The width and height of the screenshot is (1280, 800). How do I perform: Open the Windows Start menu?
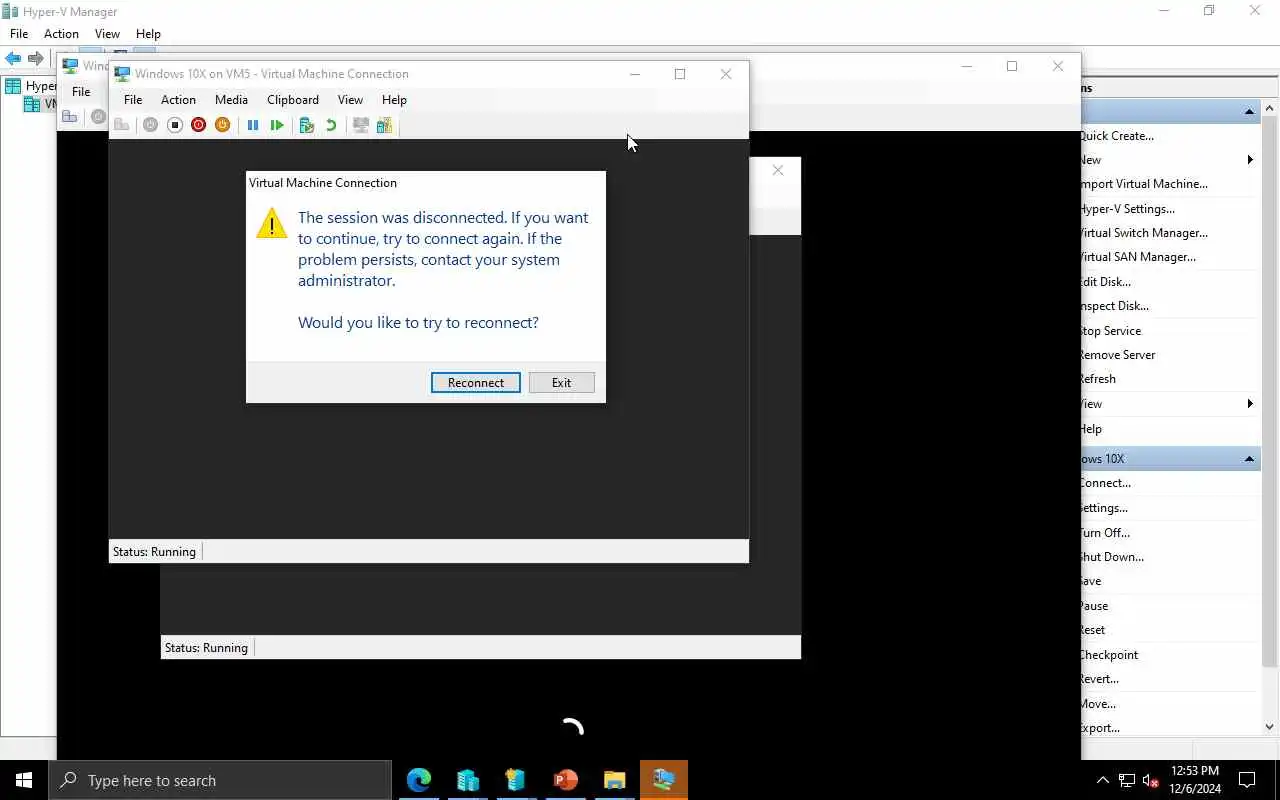(x=24, y=780)
